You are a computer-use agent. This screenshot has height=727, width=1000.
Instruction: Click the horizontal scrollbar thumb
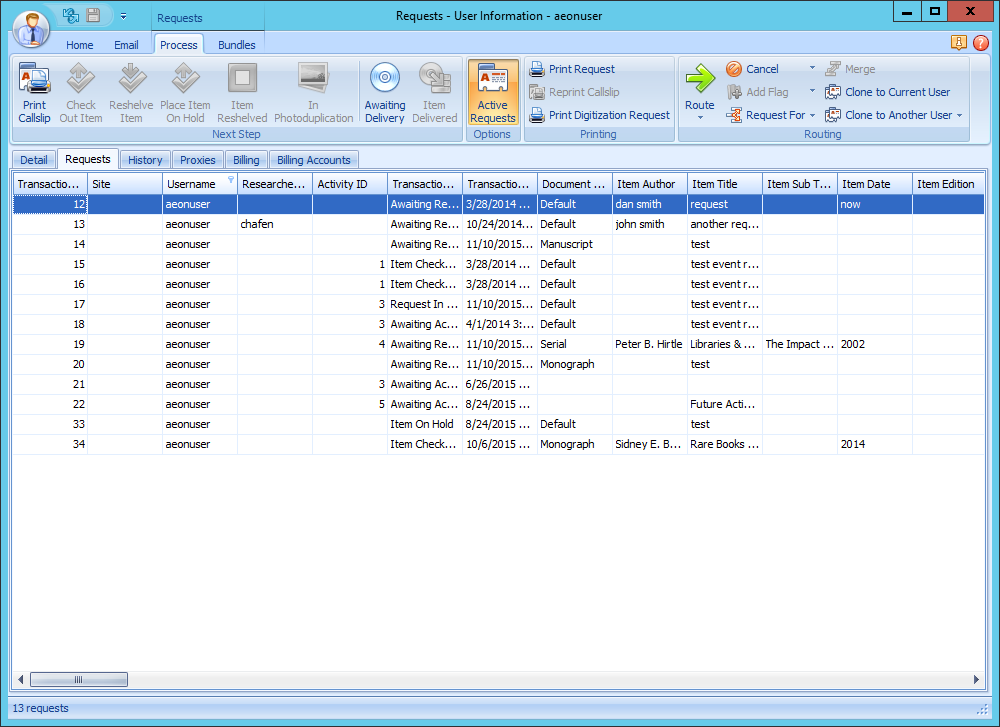[78, 680]
